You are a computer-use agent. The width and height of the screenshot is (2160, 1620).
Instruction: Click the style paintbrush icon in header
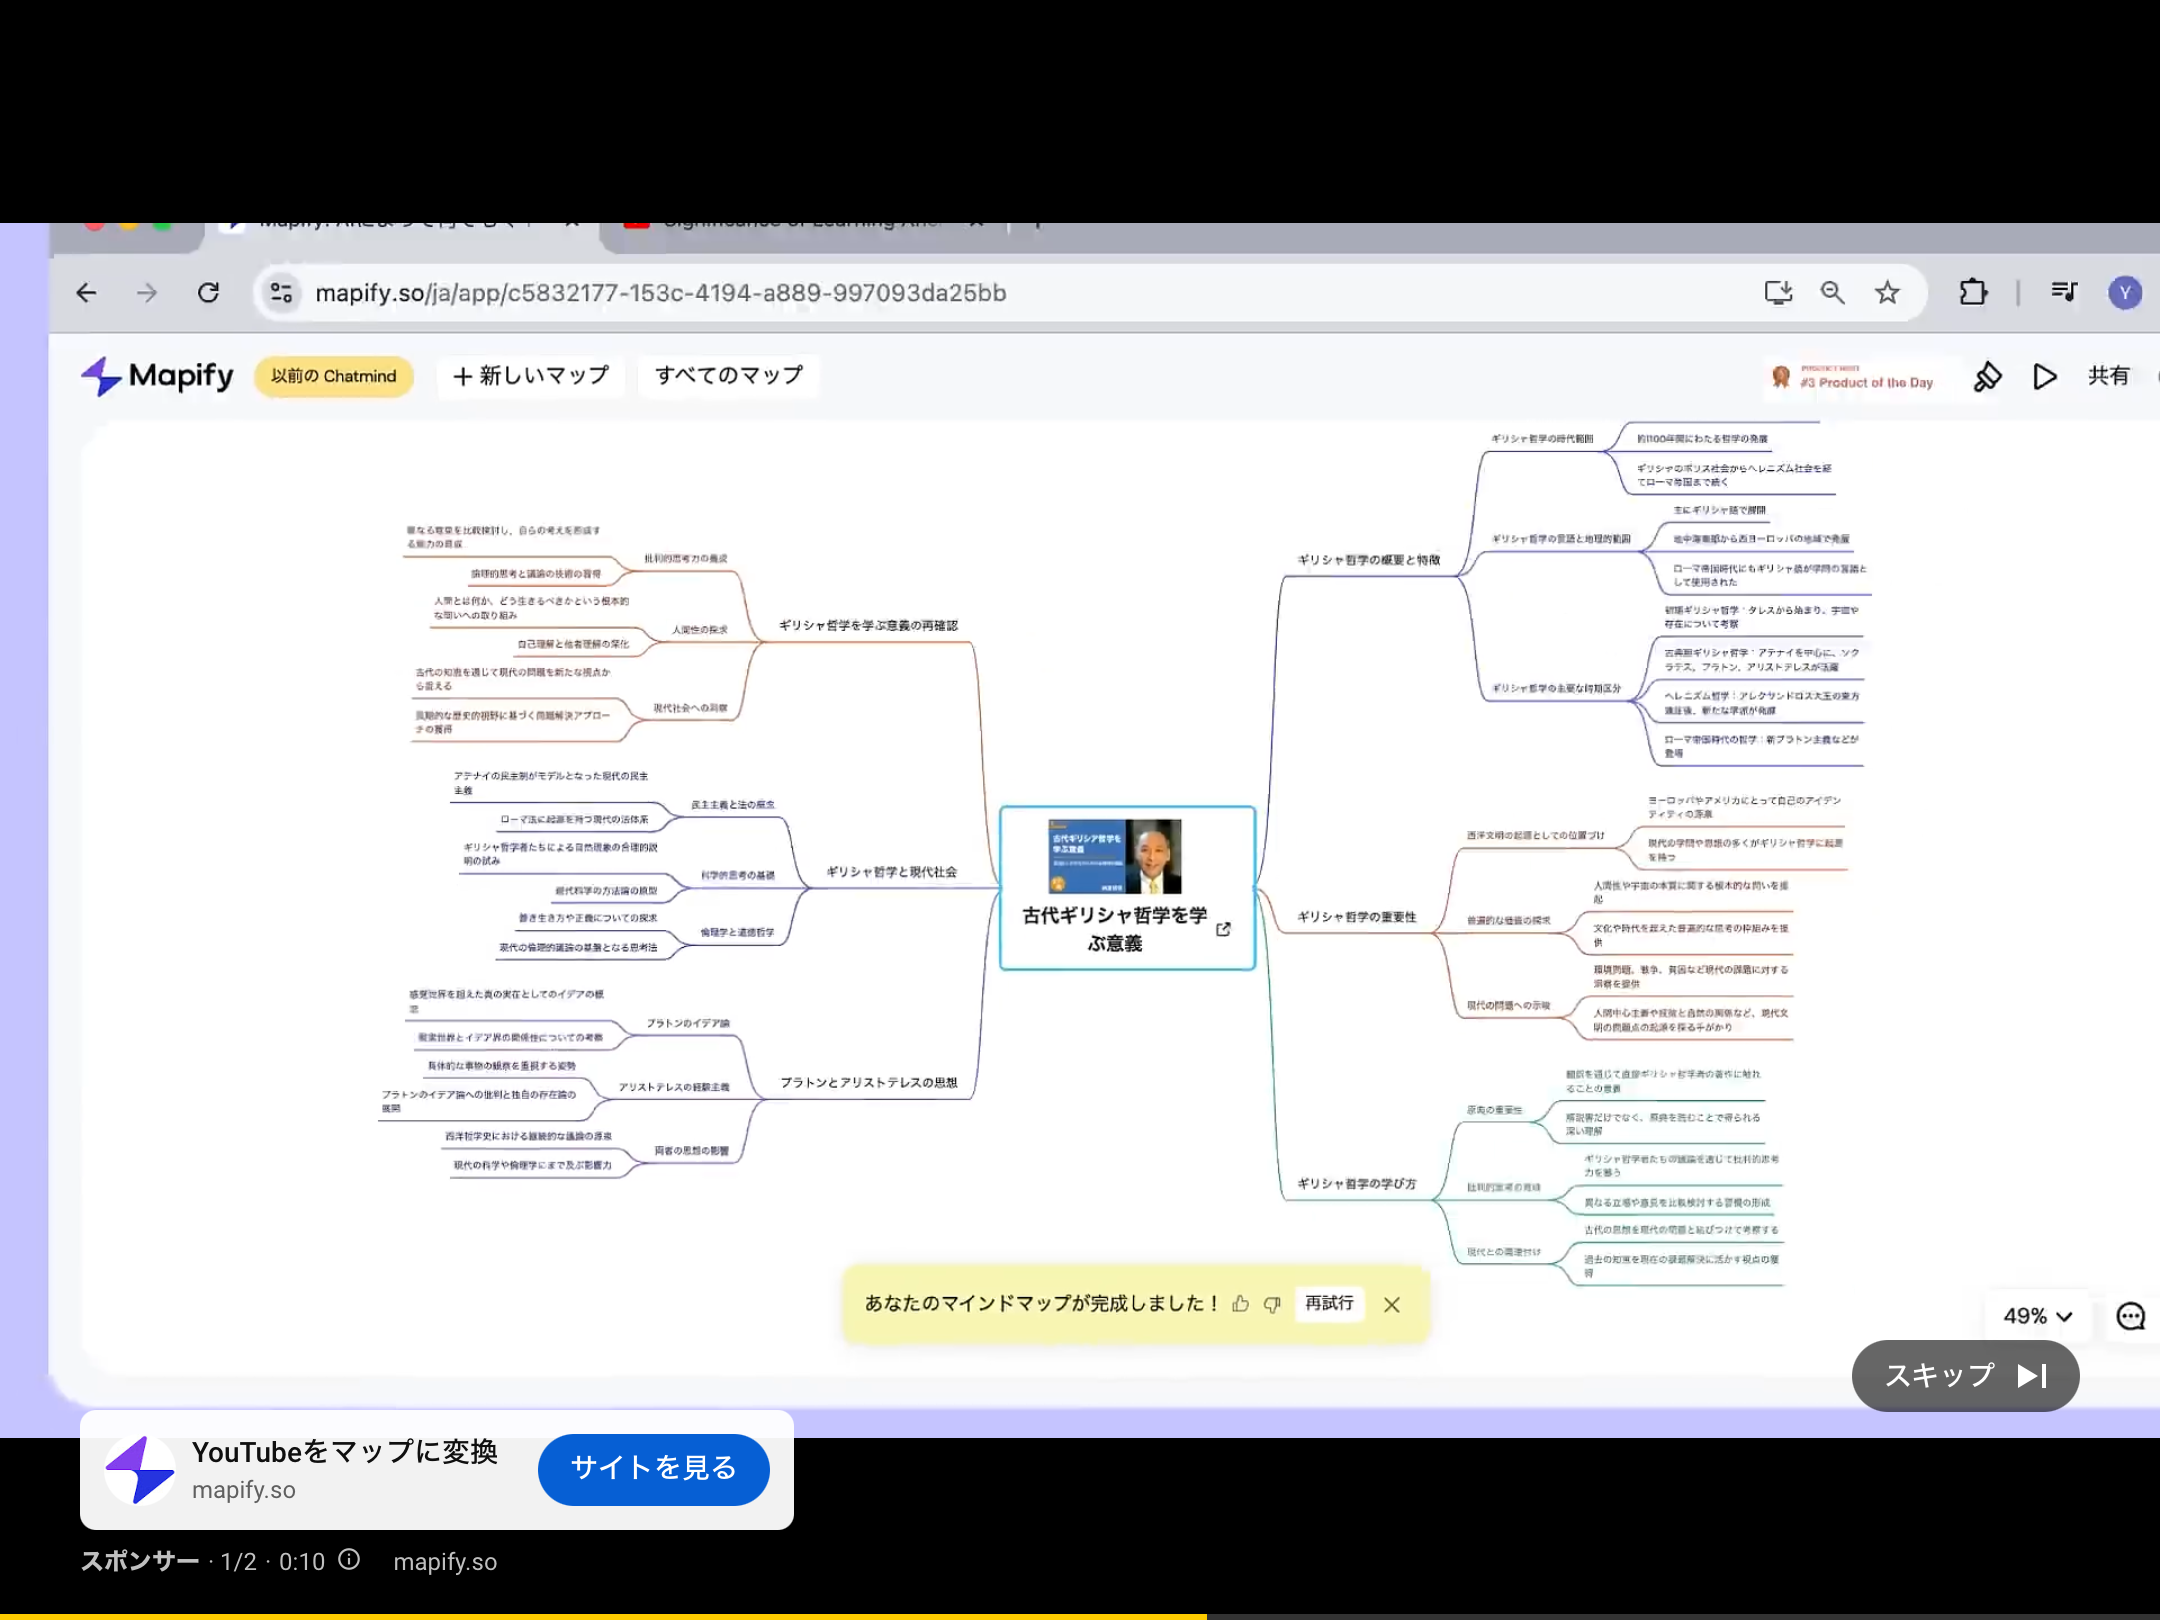[1987, 376]
